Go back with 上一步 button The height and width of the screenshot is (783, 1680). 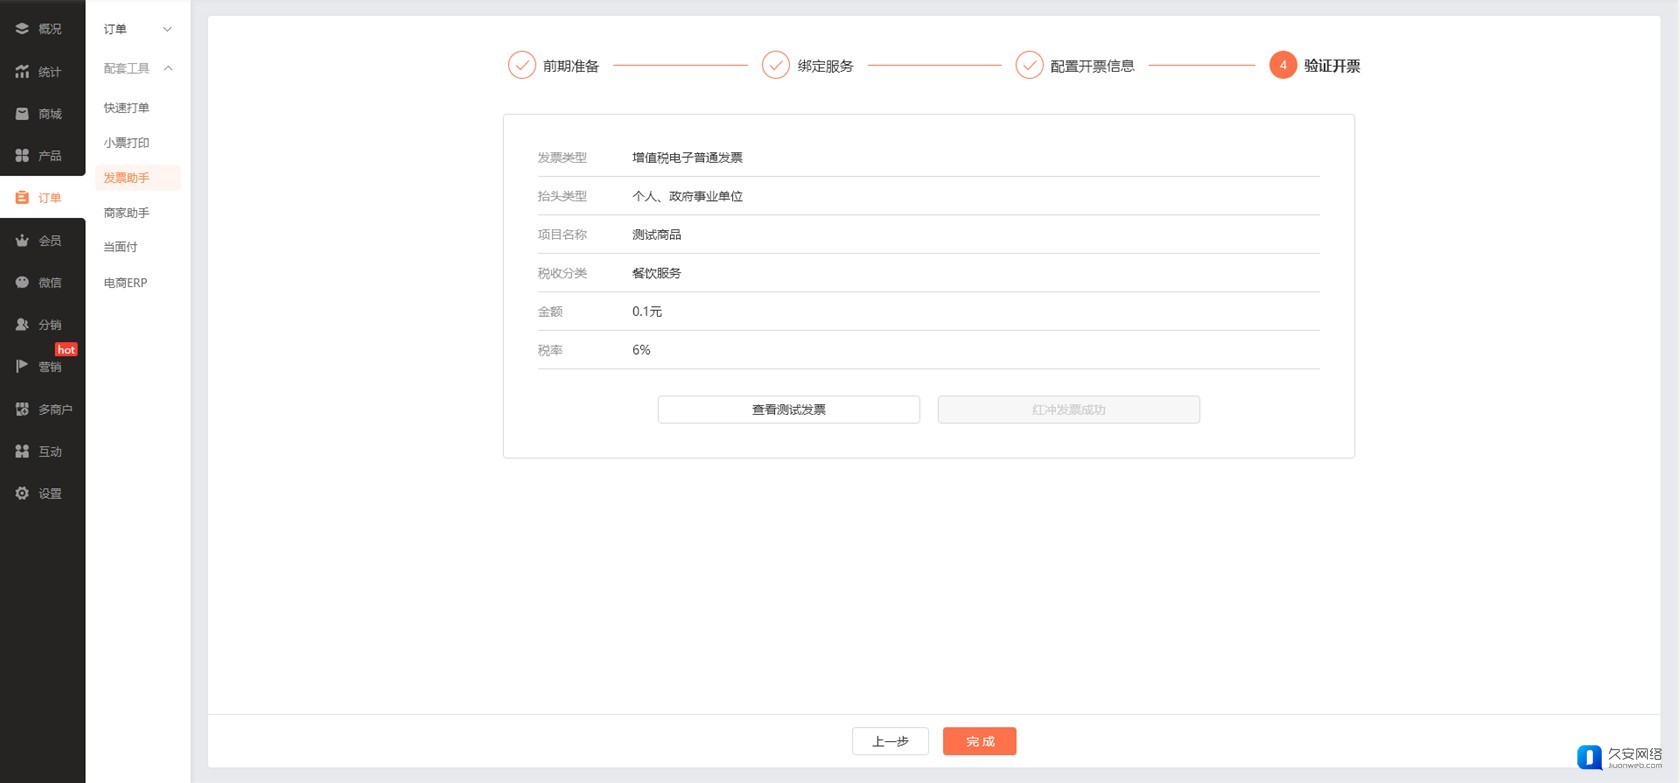point(890,742)
